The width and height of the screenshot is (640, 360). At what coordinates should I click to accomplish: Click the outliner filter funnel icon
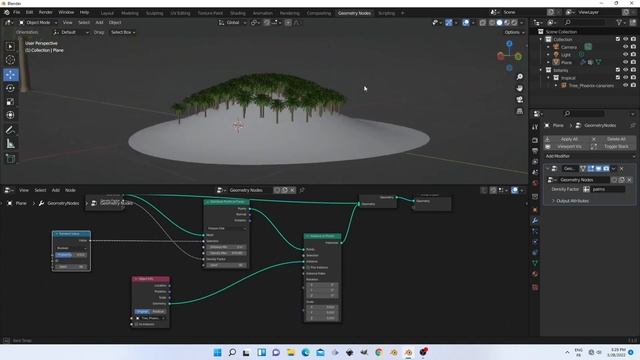point(619,22)
